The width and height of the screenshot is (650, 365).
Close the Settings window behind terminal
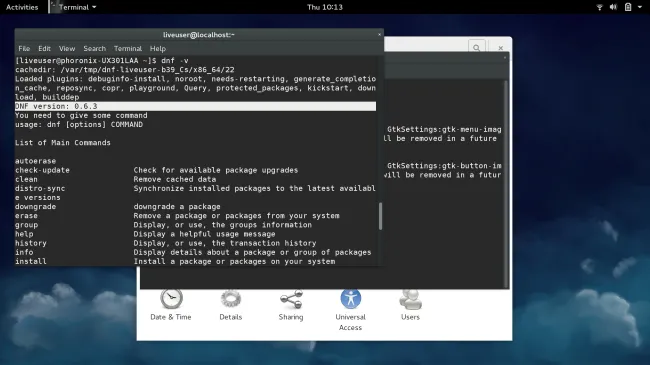click(x=500, y=48)
